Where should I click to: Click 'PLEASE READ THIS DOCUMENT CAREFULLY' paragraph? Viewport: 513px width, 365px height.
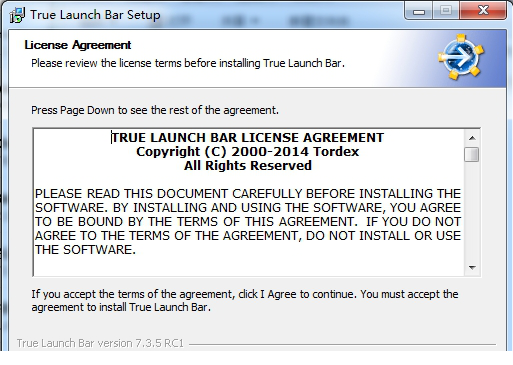[x=248, y=222]
